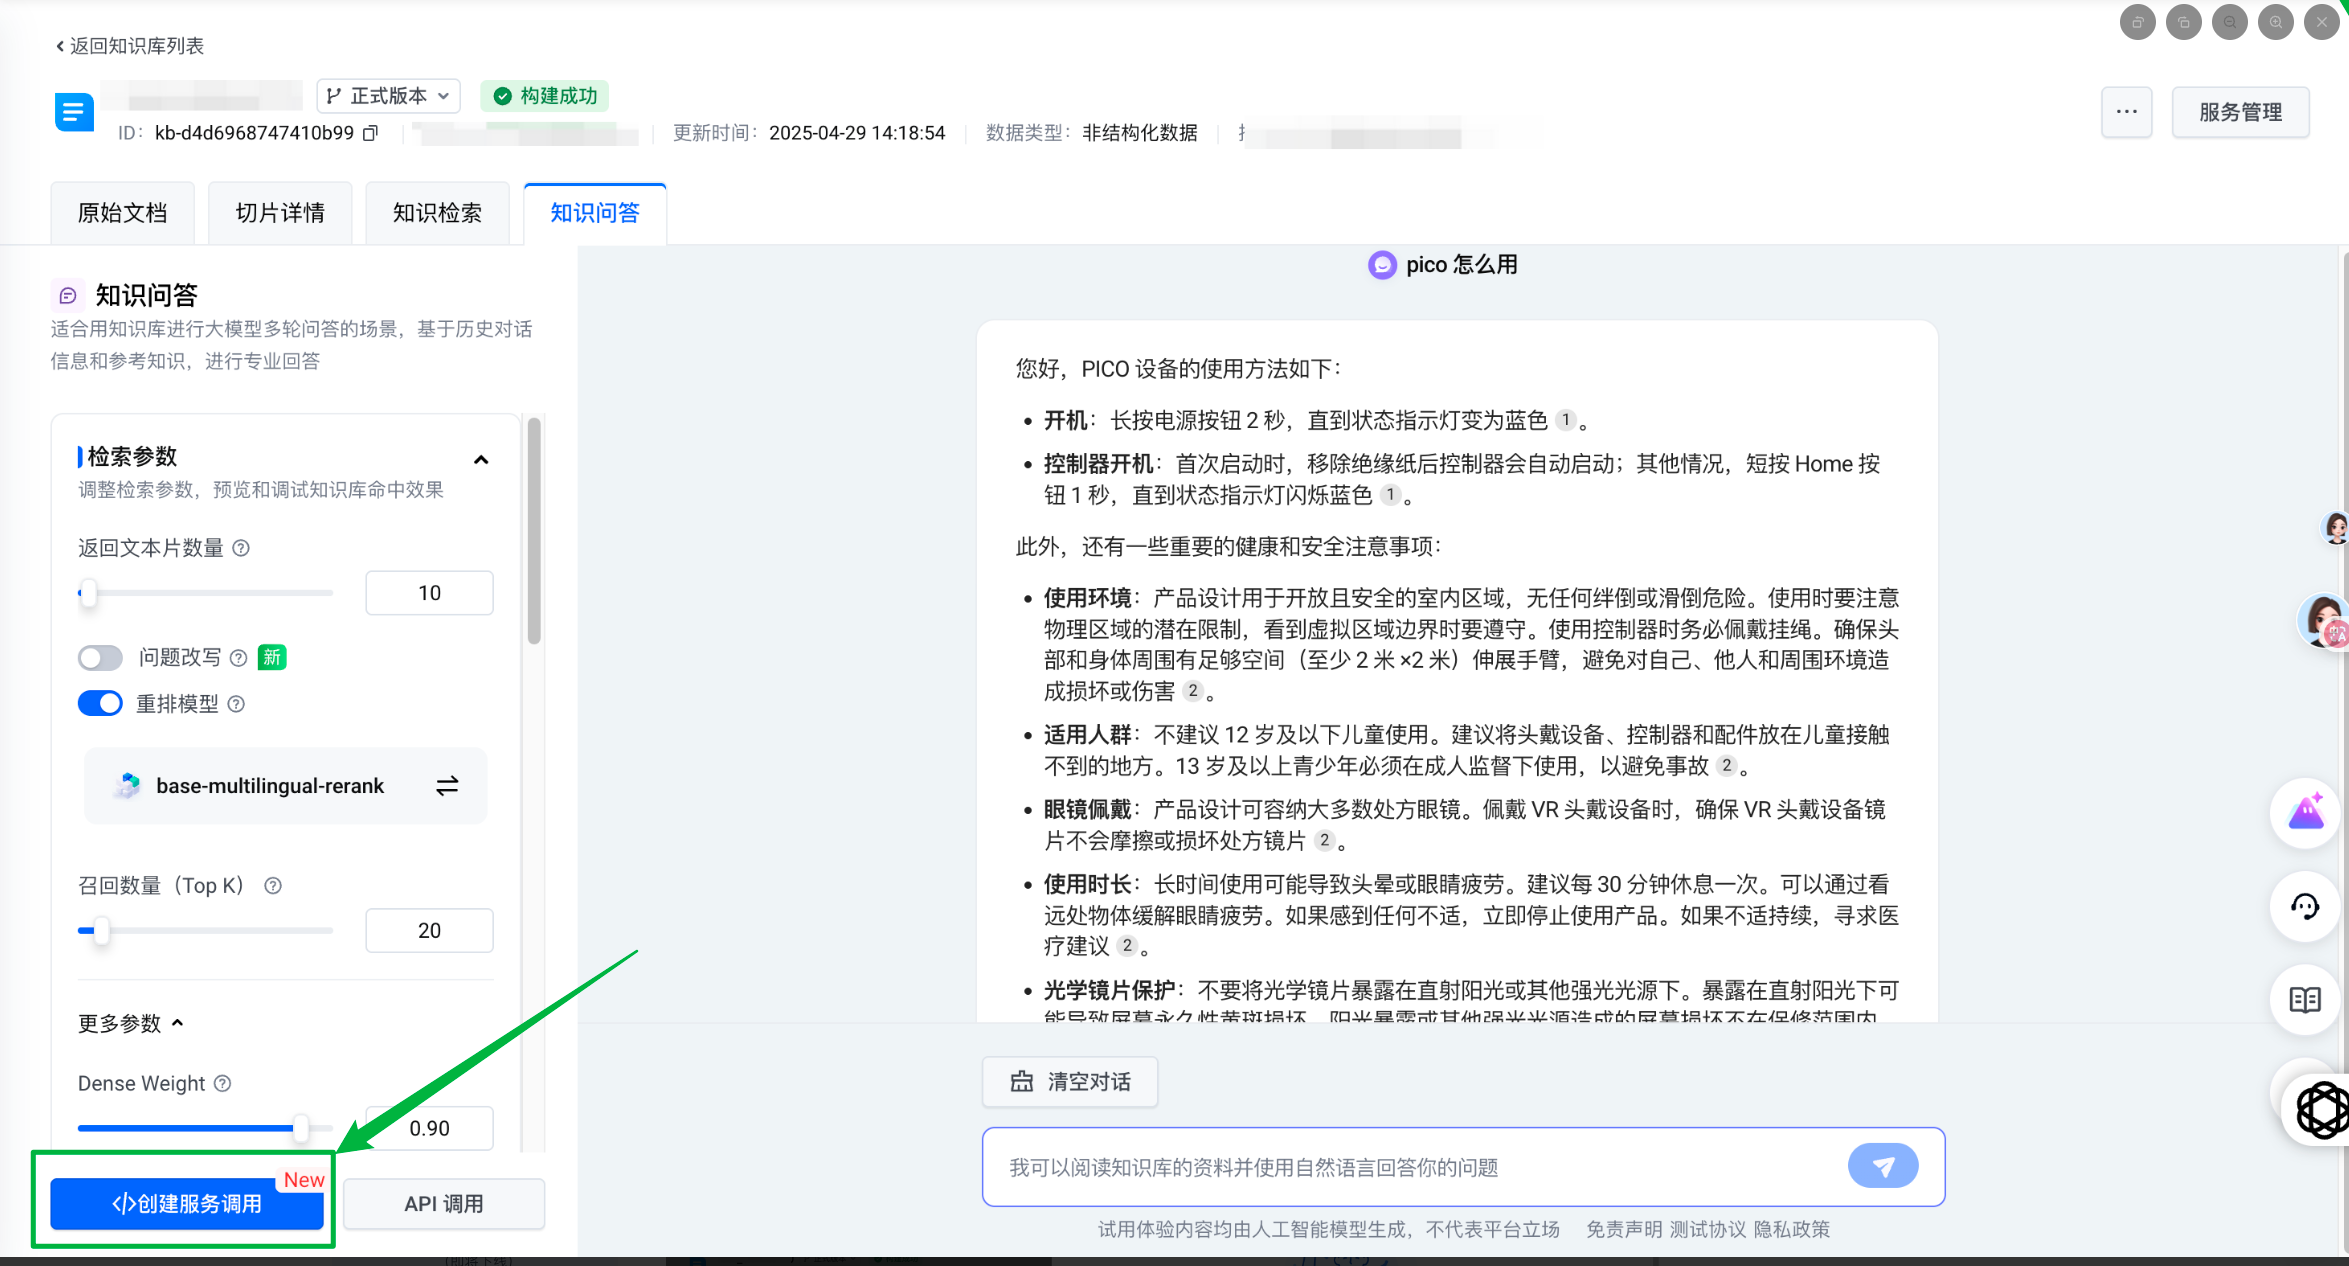The width and height of the screenshot is (2349, 1266).
Task: Click the API 调用 button
Action: point(444,1204)
